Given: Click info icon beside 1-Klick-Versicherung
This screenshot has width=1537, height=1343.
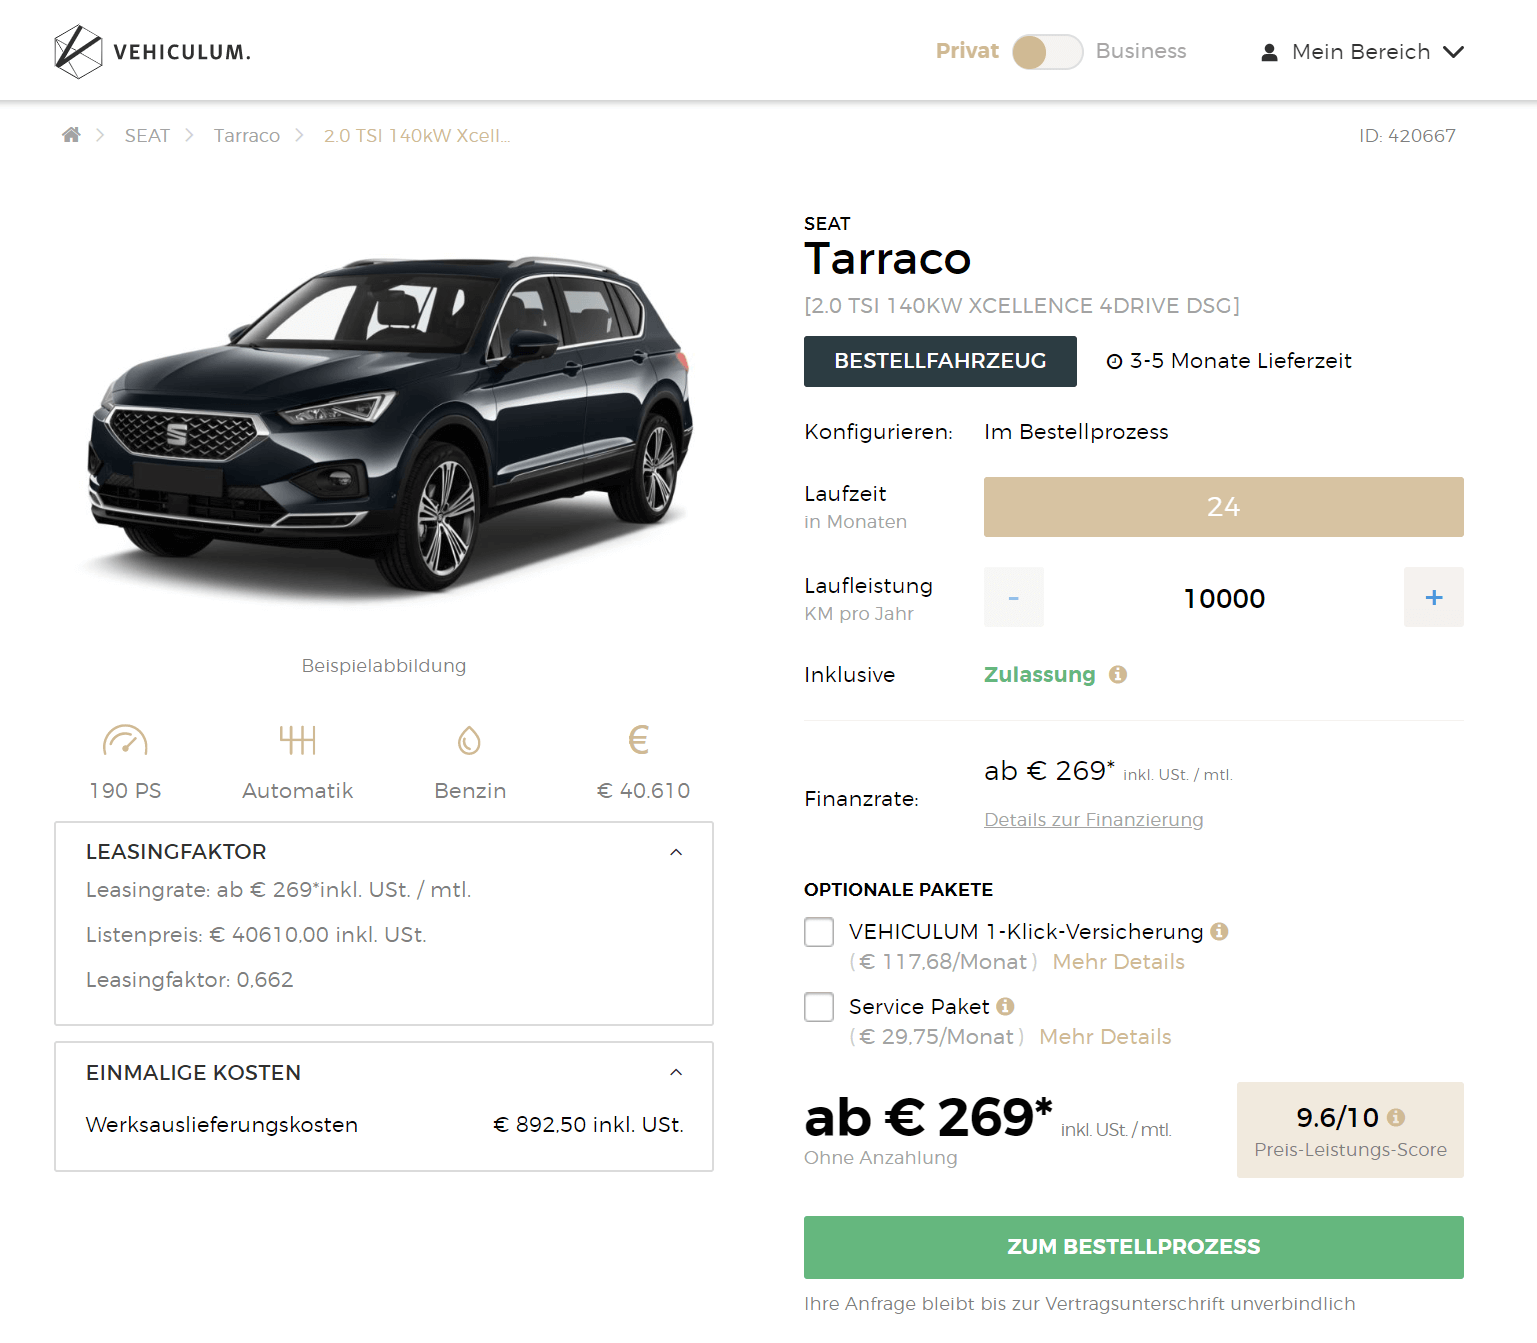Looking at the screenshot, I should point(1219,932).
